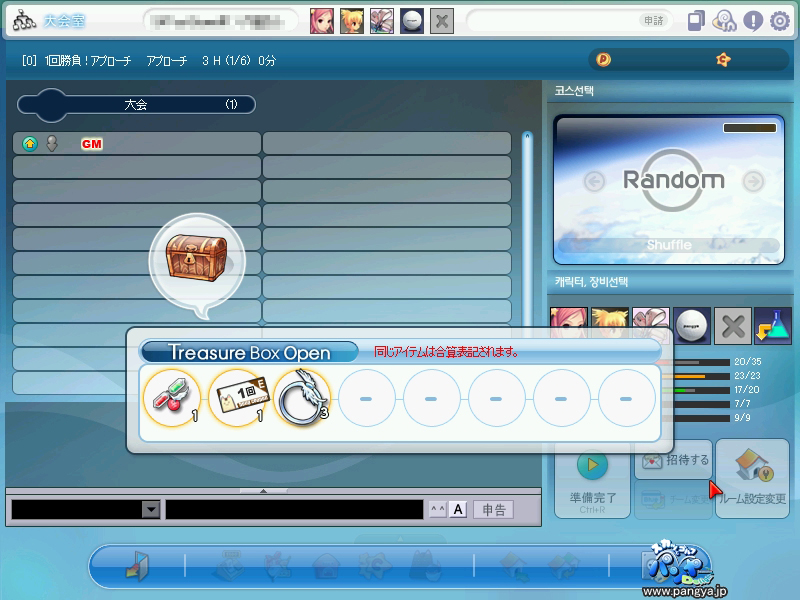
Task: Click the black cat icon in bottom bar
Action: pyautogui.click(x=424, y=566)
